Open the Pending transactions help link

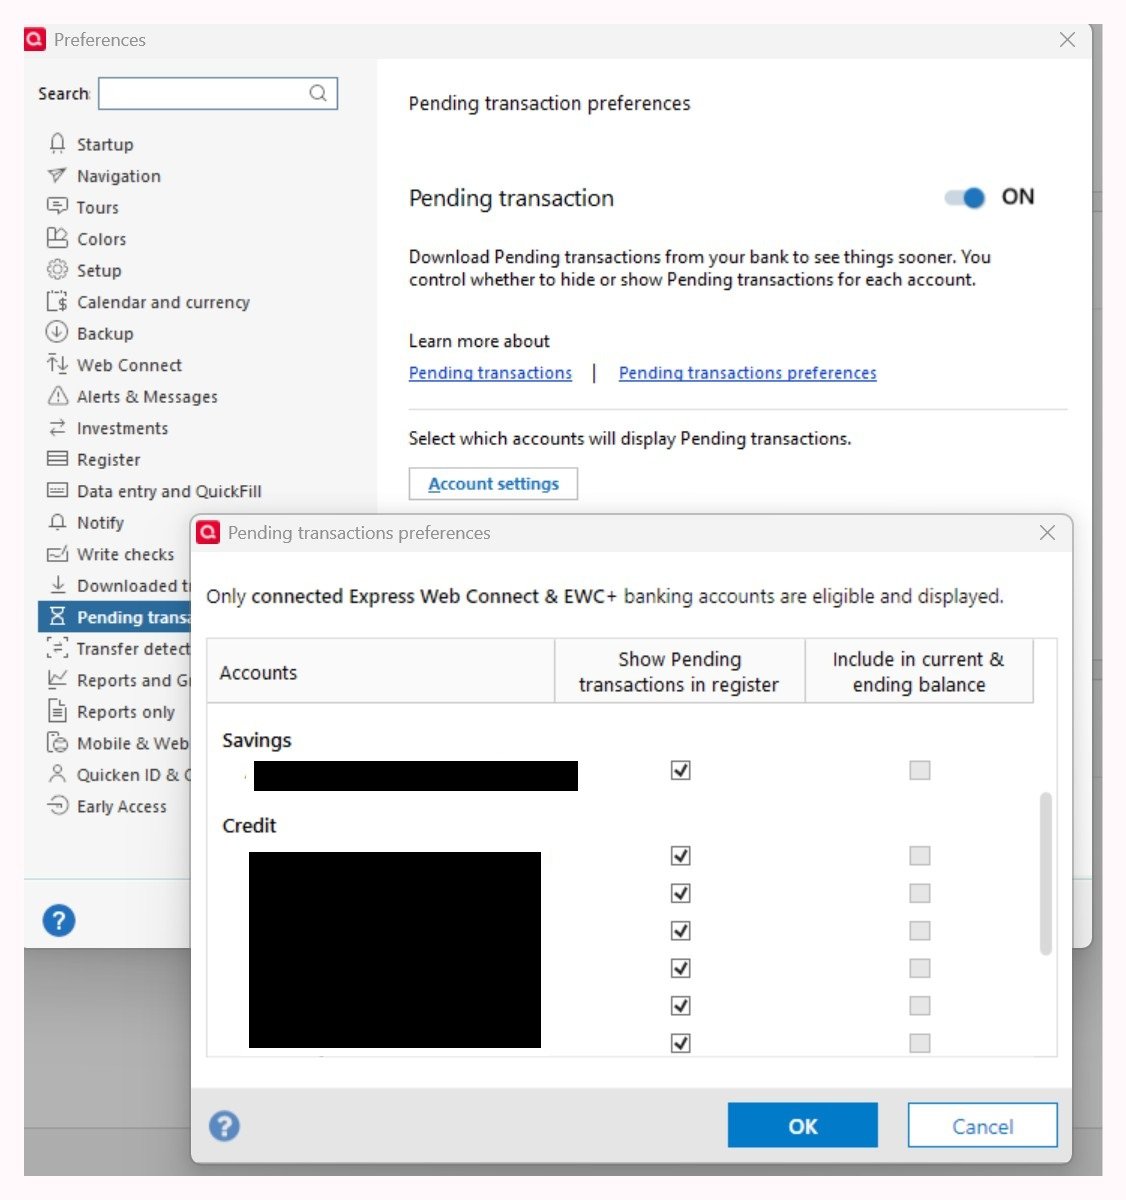pos(490,373)
